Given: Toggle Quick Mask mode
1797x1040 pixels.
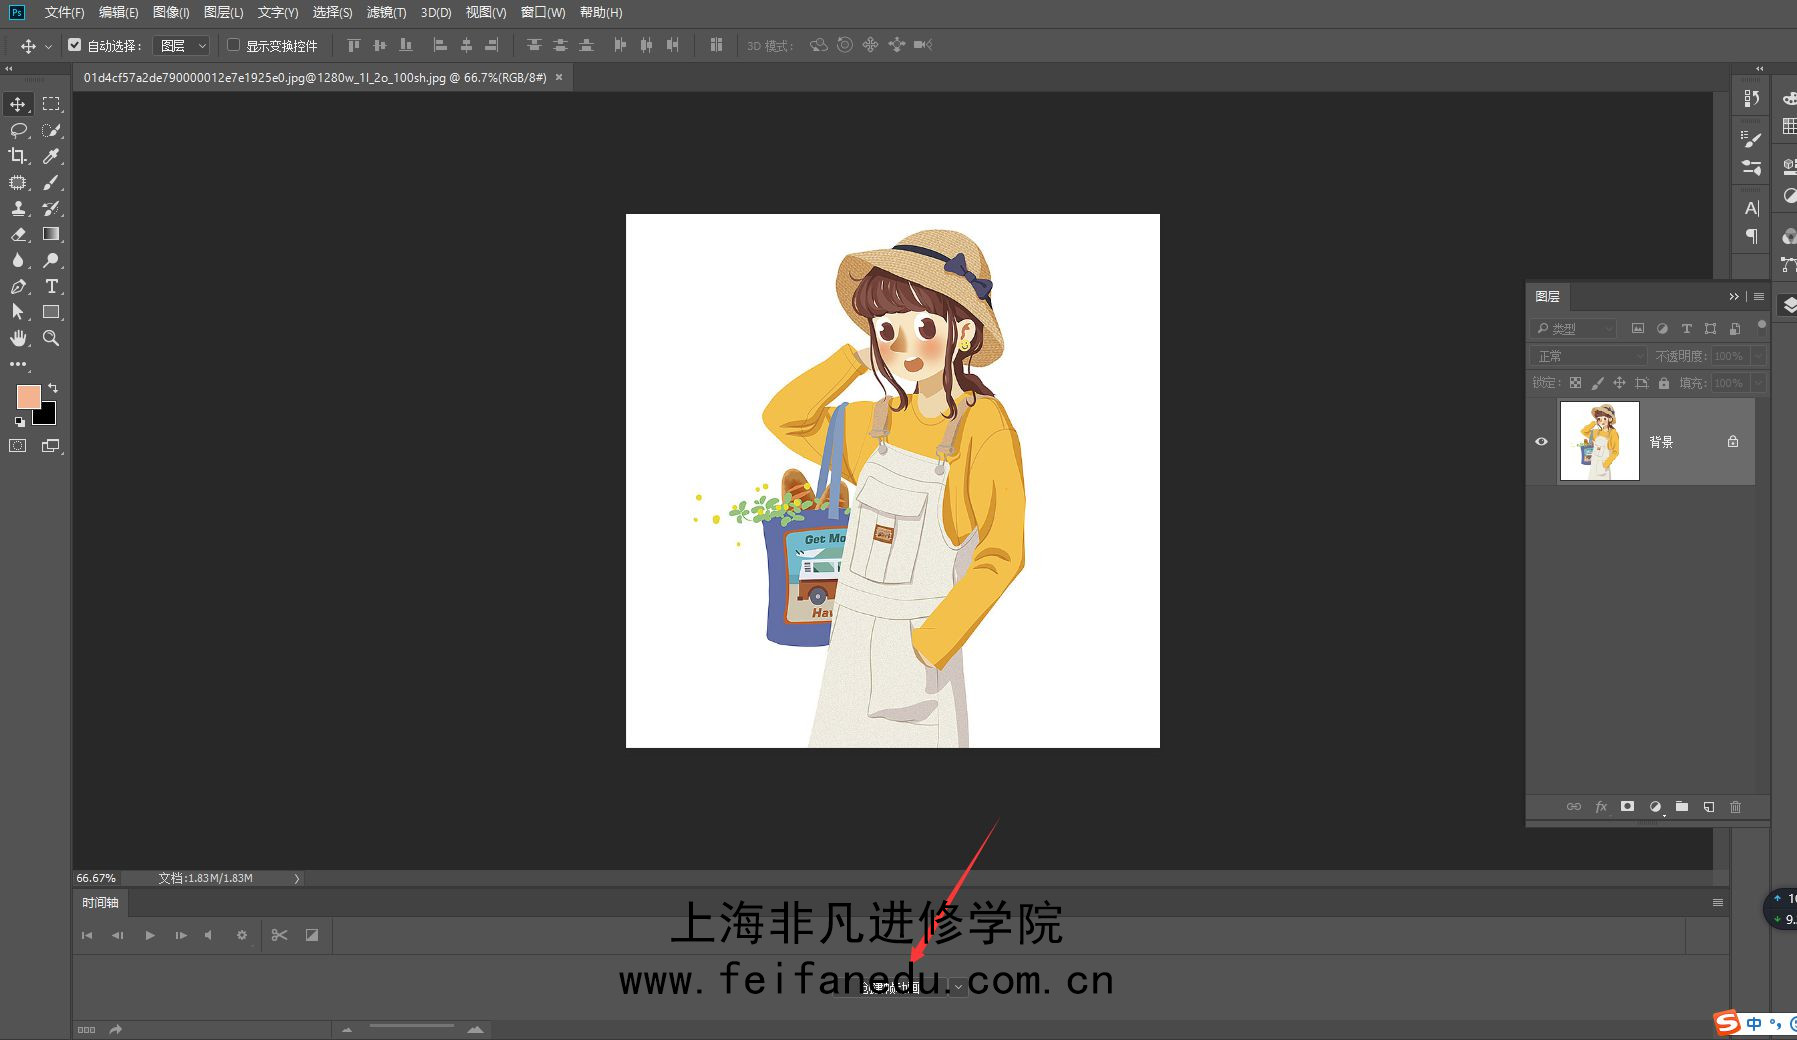Looking at the screenshot, I should click(18, 446).
